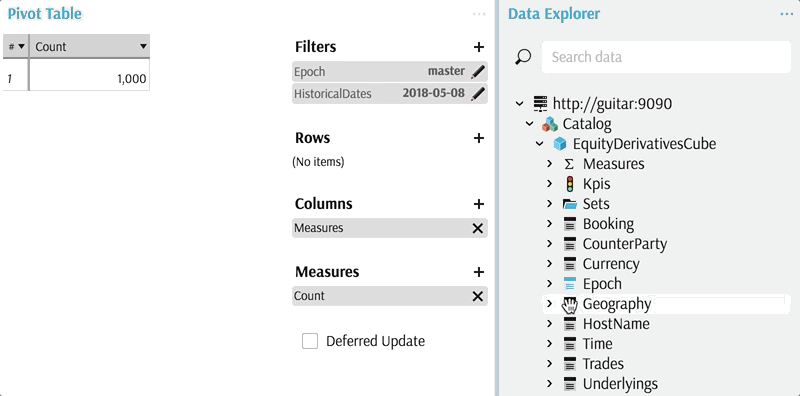The width and height of the screenshot is (800, 396).
Task: Expand the Kpis tree node
Action: pos(549,184)
